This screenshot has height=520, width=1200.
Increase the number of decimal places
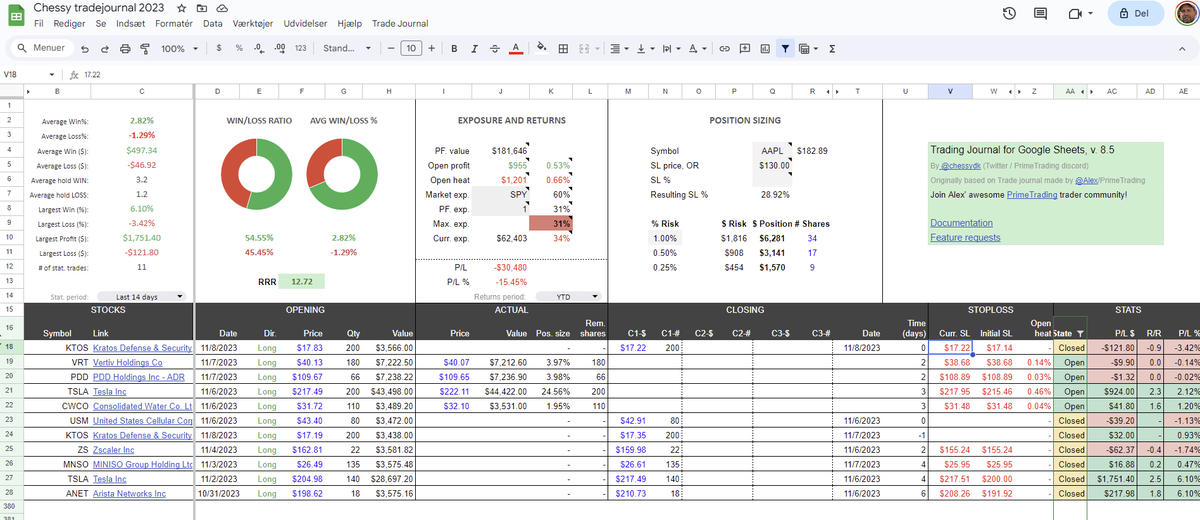279,48
